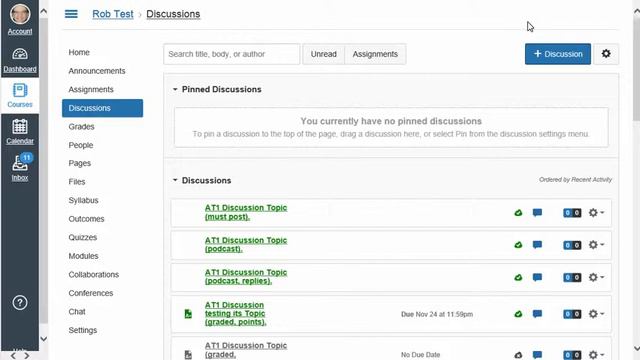Open Grades in course navigation
The height and width of the screenshot is (360, 640).
[81, 127]
